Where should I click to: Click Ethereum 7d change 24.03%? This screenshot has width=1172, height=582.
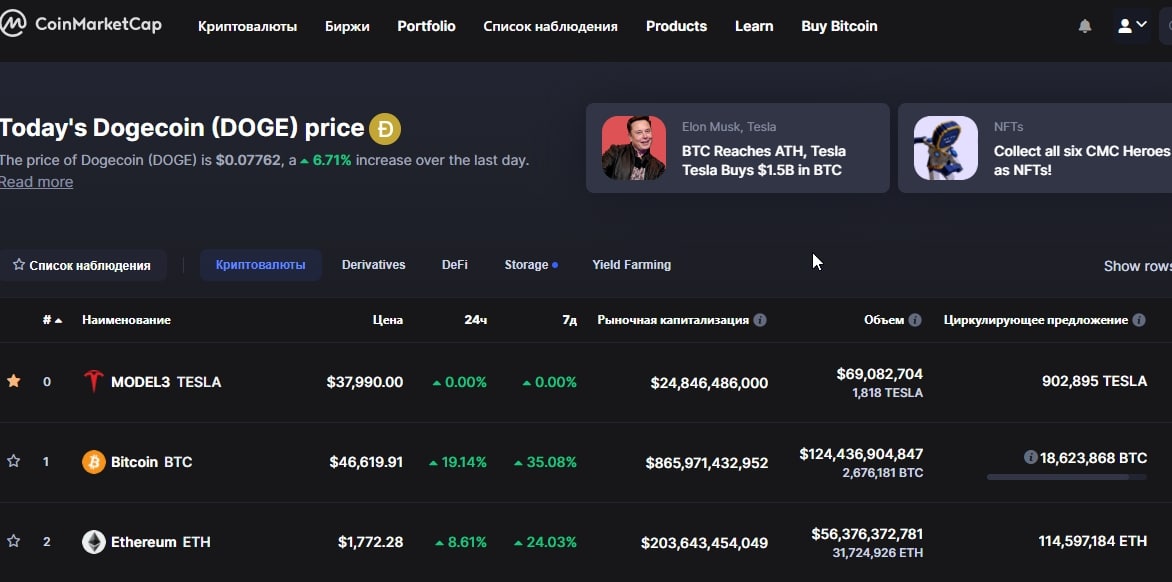(545, 542)
